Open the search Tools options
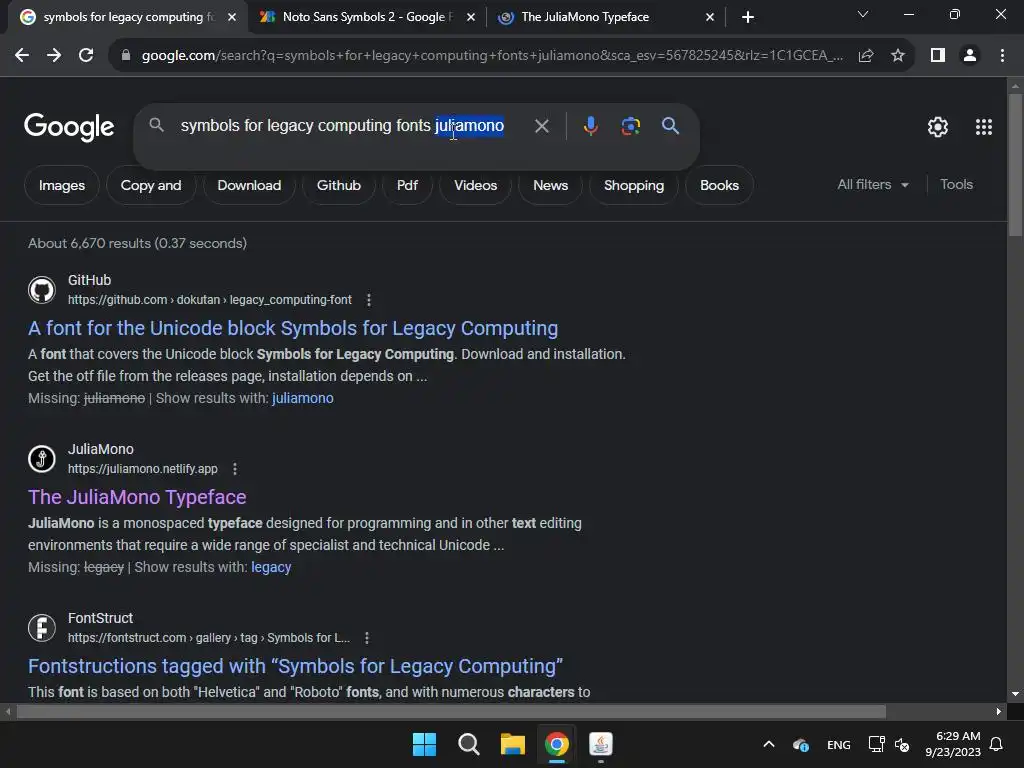Screen dimensions: 1024x768 coord(956,185)
